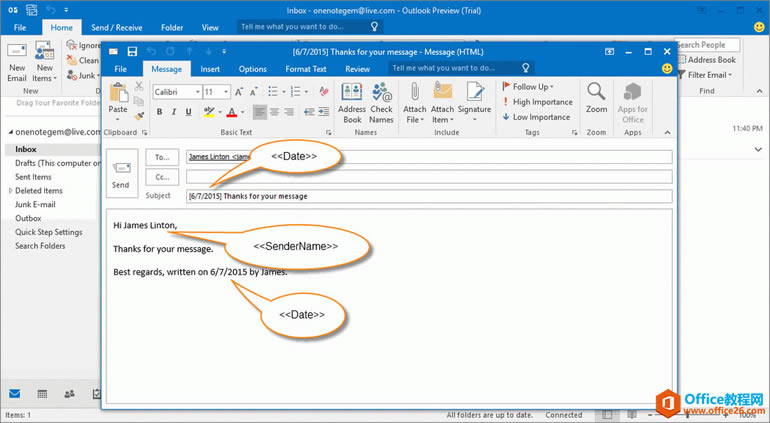
Task: Click into the Cc address field
Action: [429, 177]
